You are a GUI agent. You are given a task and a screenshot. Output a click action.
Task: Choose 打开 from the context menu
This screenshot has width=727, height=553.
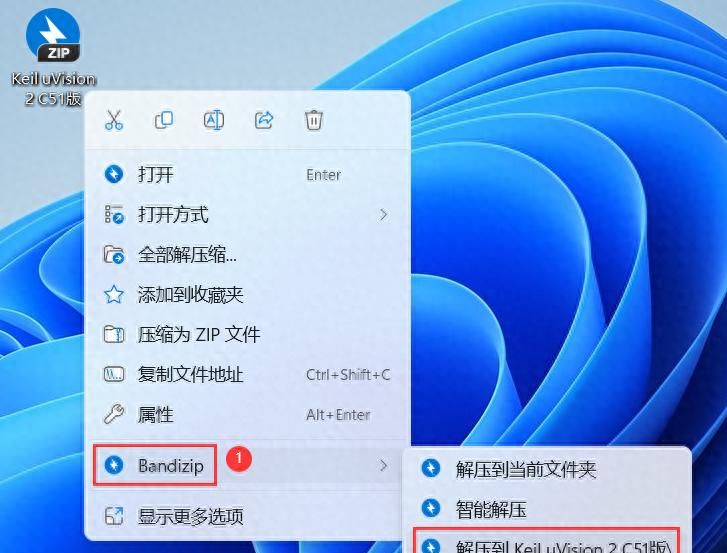(247, 175)
